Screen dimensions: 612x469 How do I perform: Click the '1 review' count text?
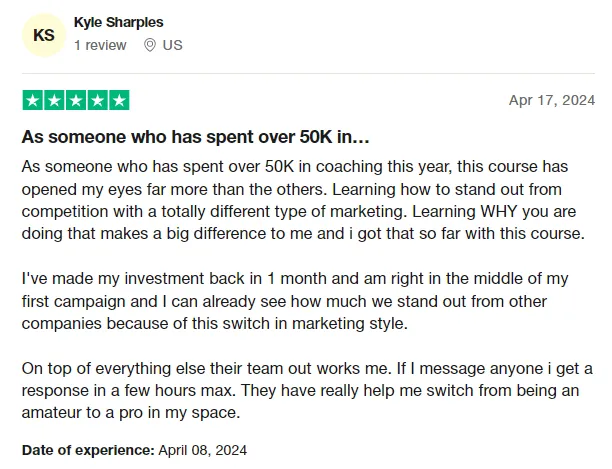pyautogui.click(x=100, y=45)
